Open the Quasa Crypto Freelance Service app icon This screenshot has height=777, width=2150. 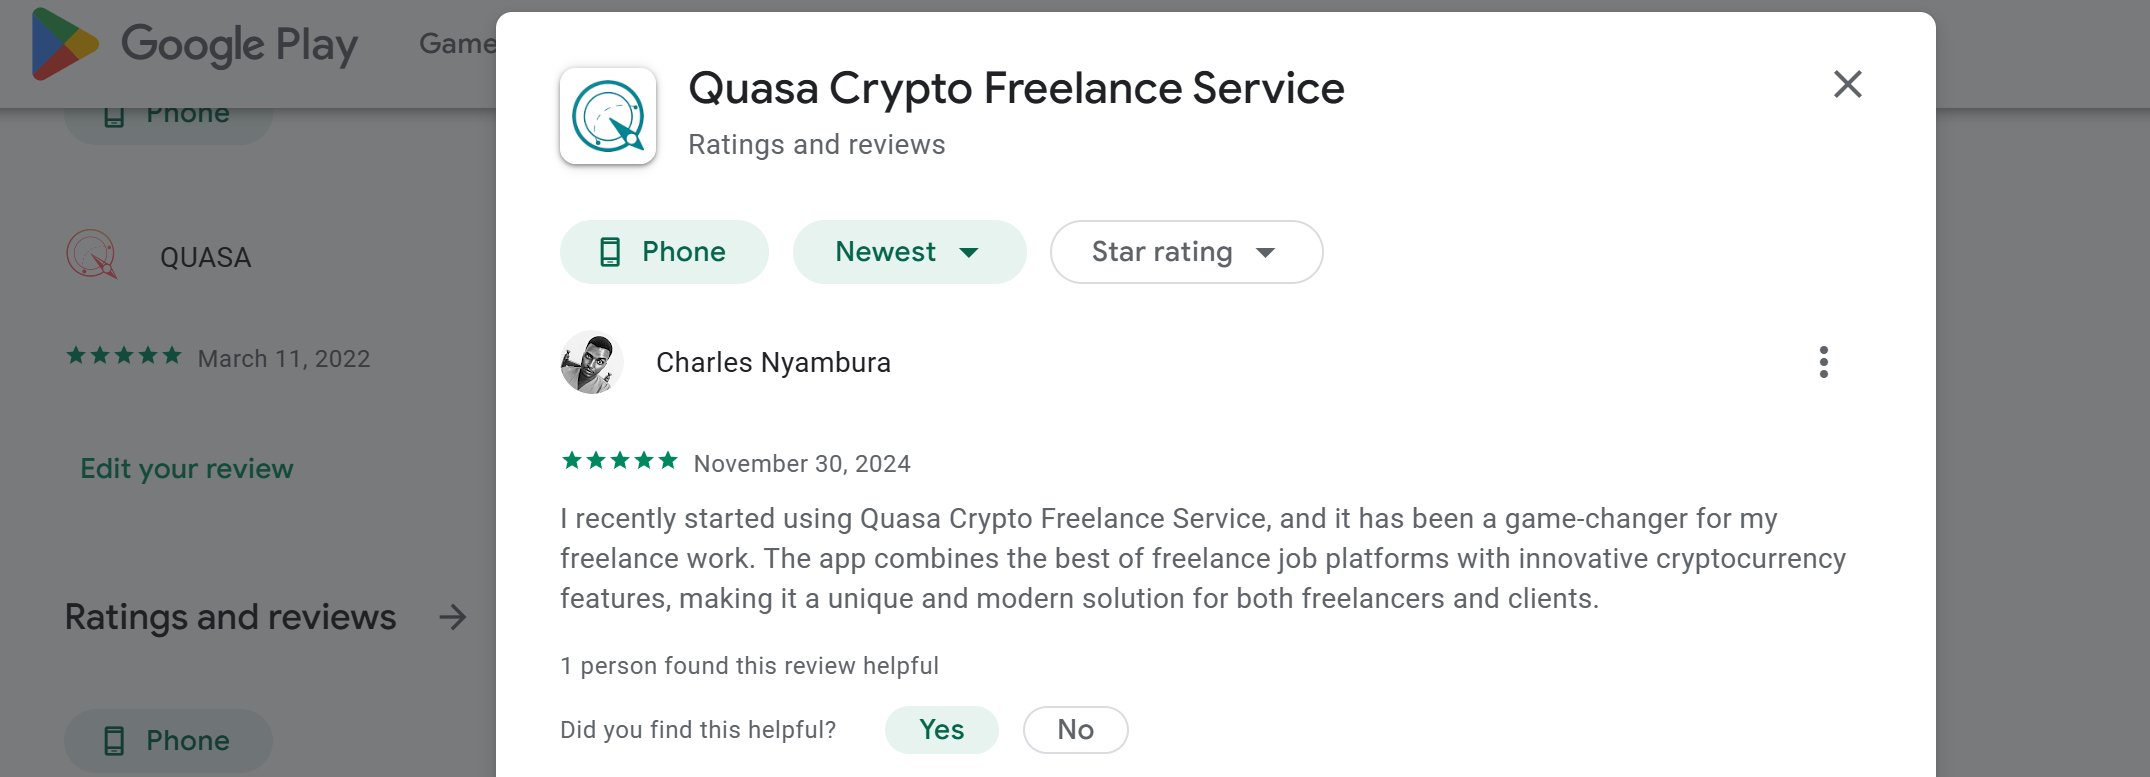coord(608,116)
